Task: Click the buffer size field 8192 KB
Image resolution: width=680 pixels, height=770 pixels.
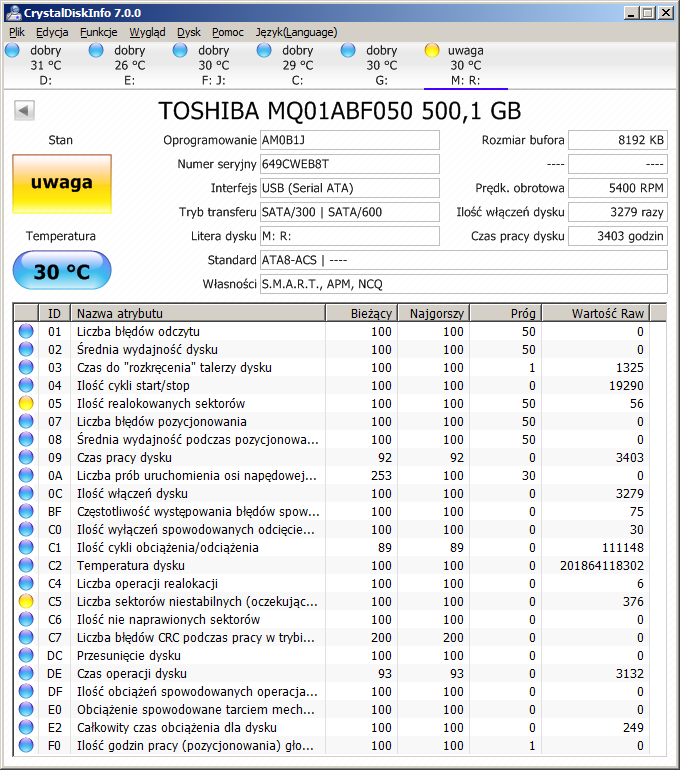Action: pyautogui.click(x=618, y=140)
